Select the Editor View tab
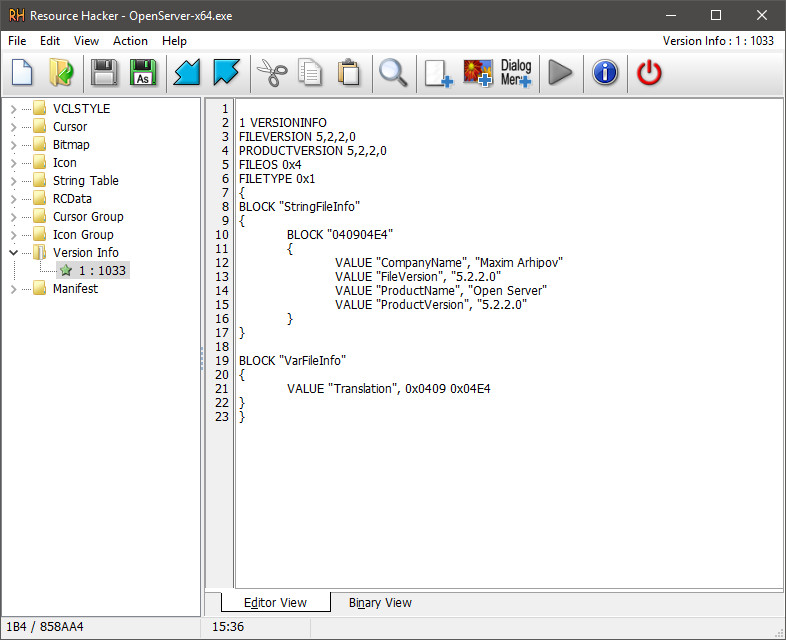Viewport: 786px width, 640px height. tap(275, 603)
